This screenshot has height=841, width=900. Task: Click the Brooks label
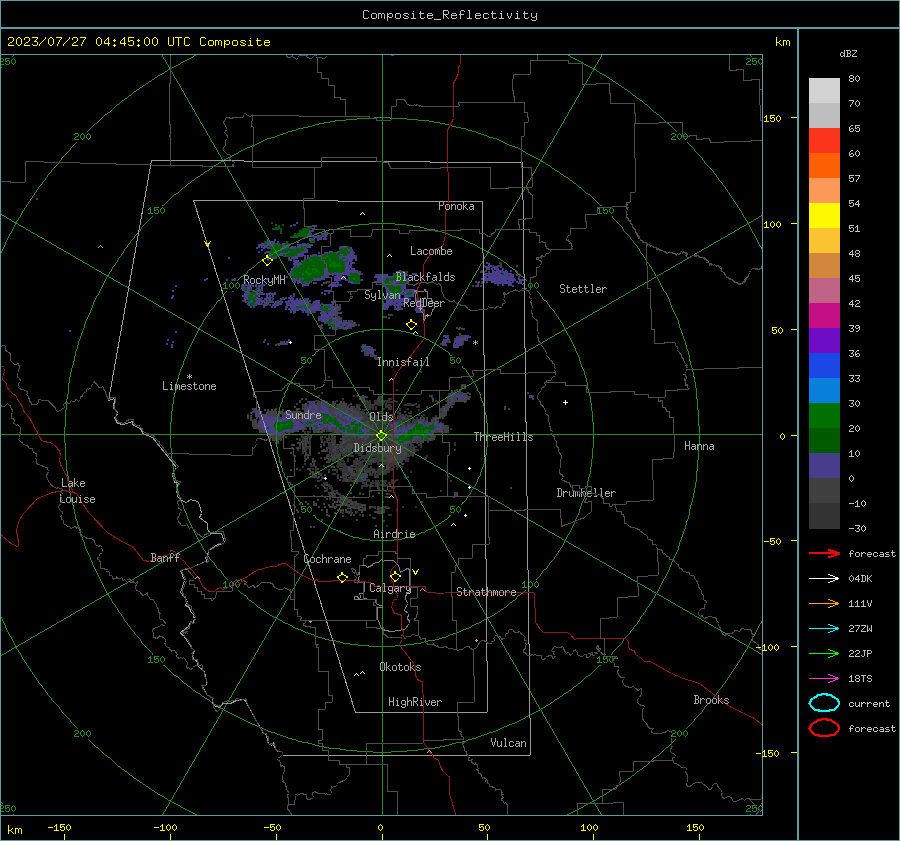(711, 700)
